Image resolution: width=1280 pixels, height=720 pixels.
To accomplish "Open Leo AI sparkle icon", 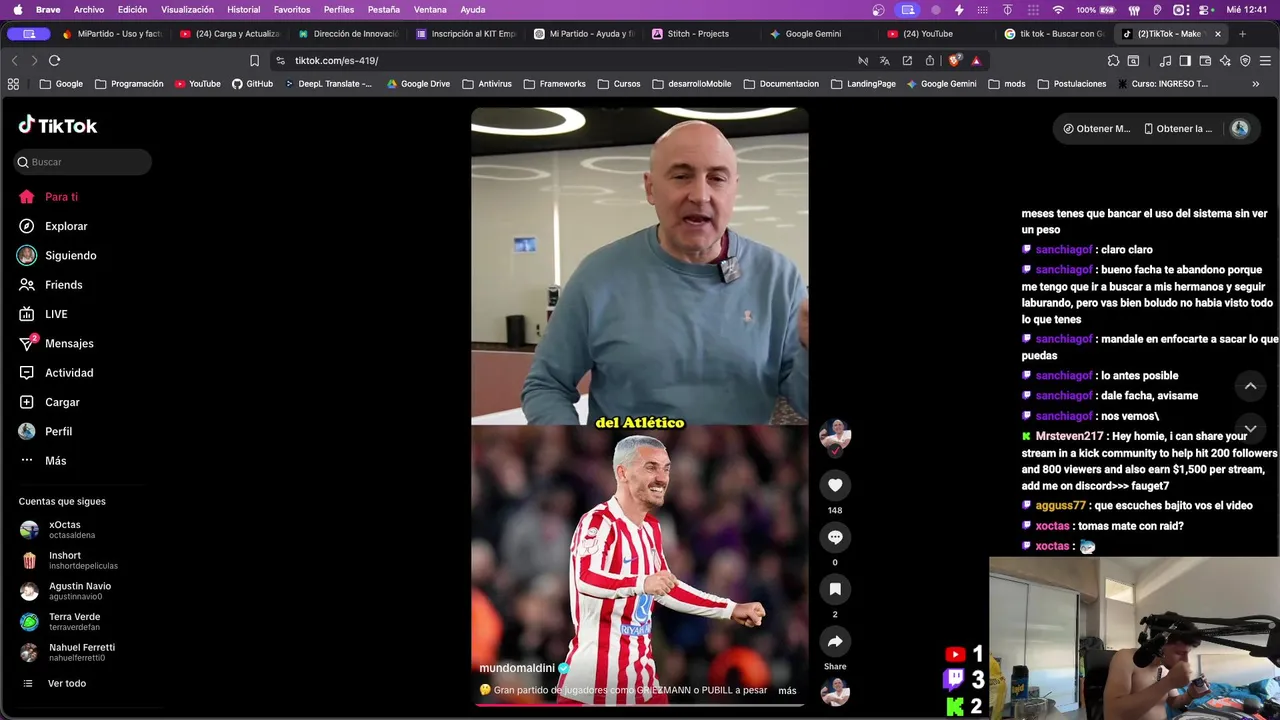I will click(x=1225, y=60).
